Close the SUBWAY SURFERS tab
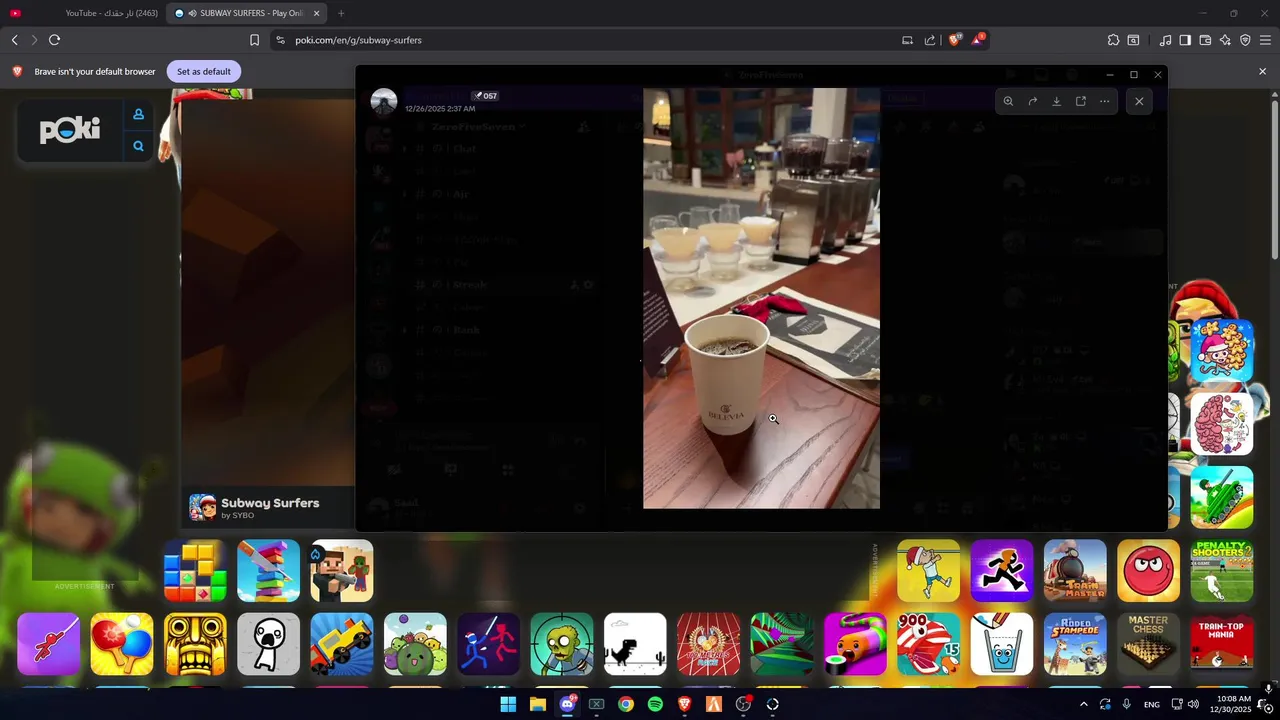Viewport: 1280px width, 720px height. 316,13
